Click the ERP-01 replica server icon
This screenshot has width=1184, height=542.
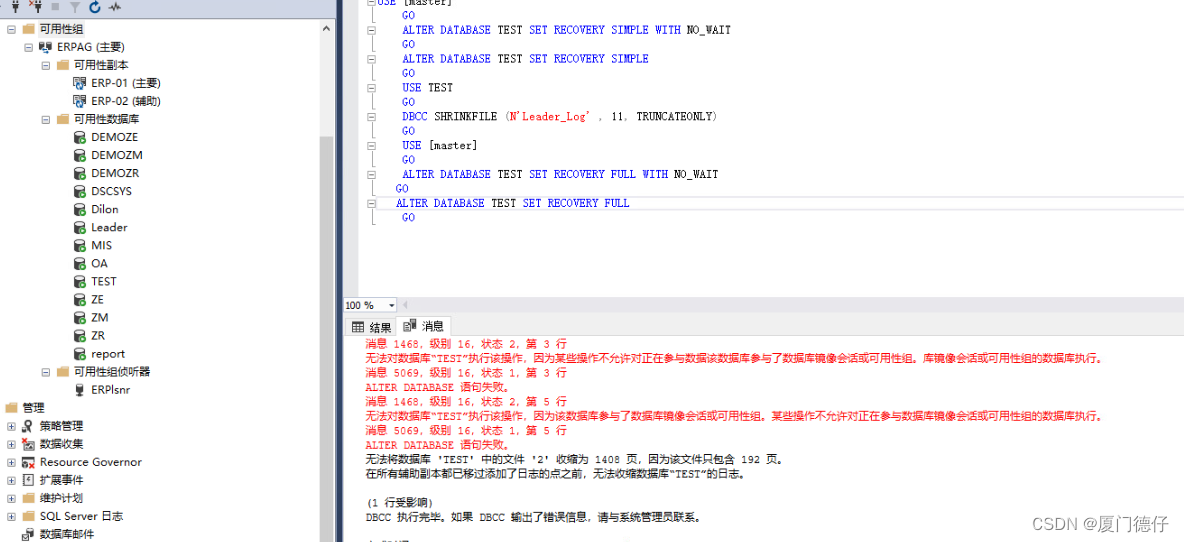(80, 83)
